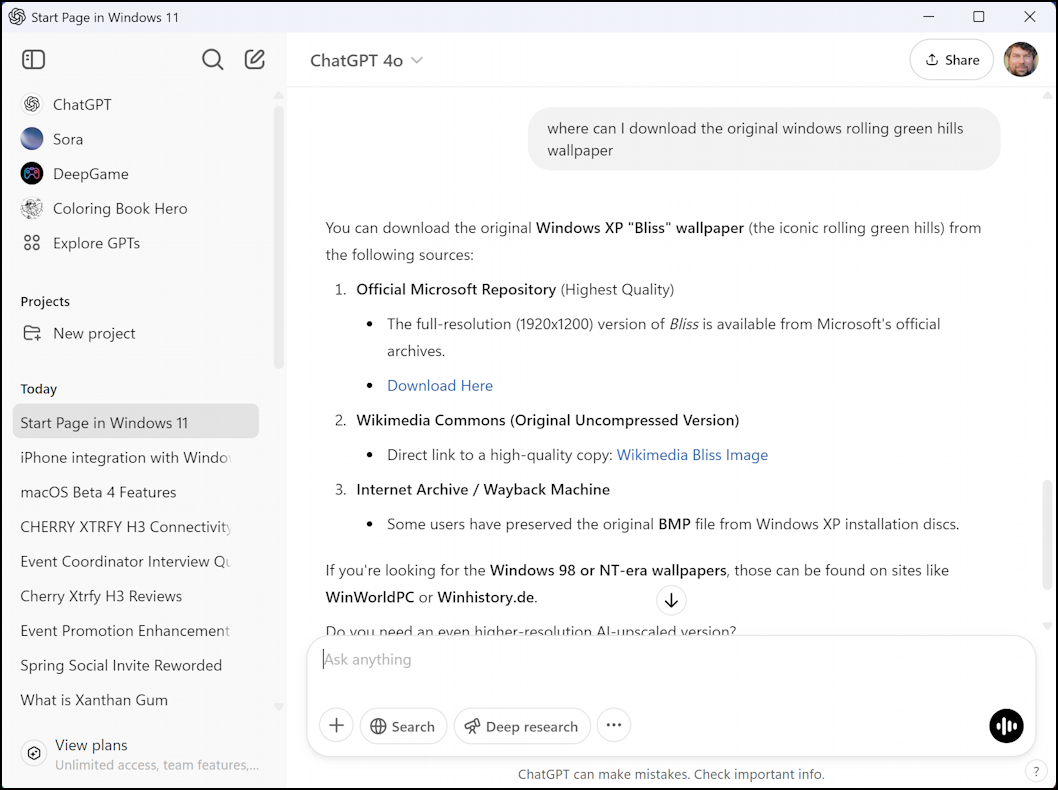Open Sora from the sidebar
Screen dimensions: 1058x790
(32, 139)
